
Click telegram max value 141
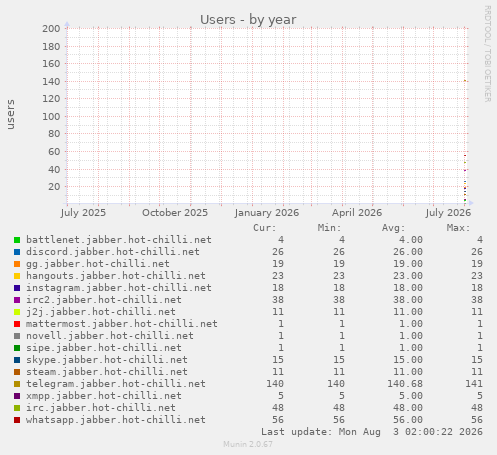coord(474,384)
